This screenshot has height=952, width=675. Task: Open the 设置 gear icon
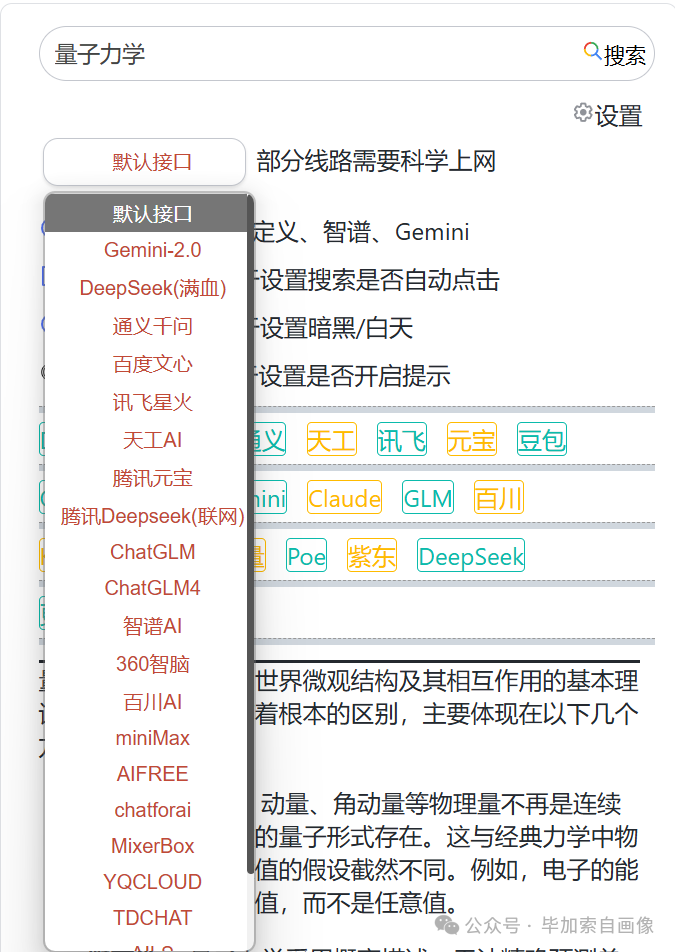[x=583, y=112]
